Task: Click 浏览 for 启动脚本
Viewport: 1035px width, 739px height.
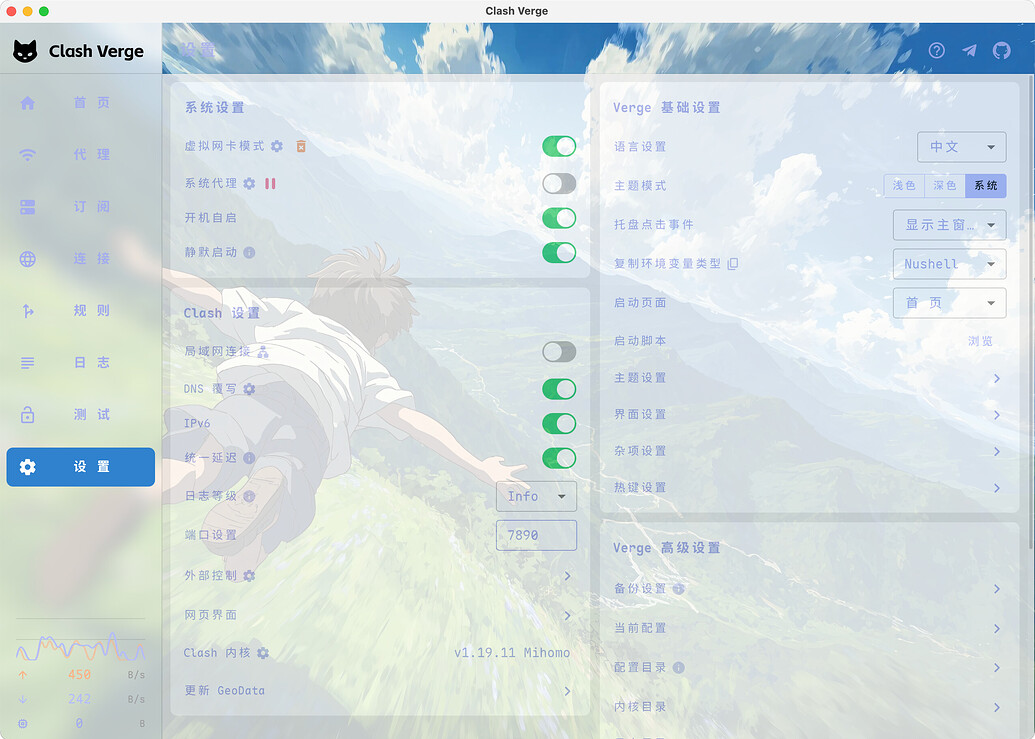Action: 980,341
